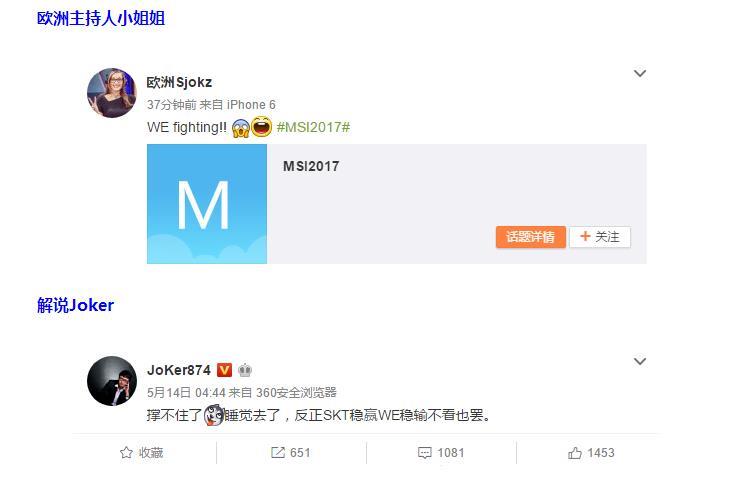Expand dropdown arrow on JoKer874 post
The image size is (732, 487).
click(x=640, y=361)
